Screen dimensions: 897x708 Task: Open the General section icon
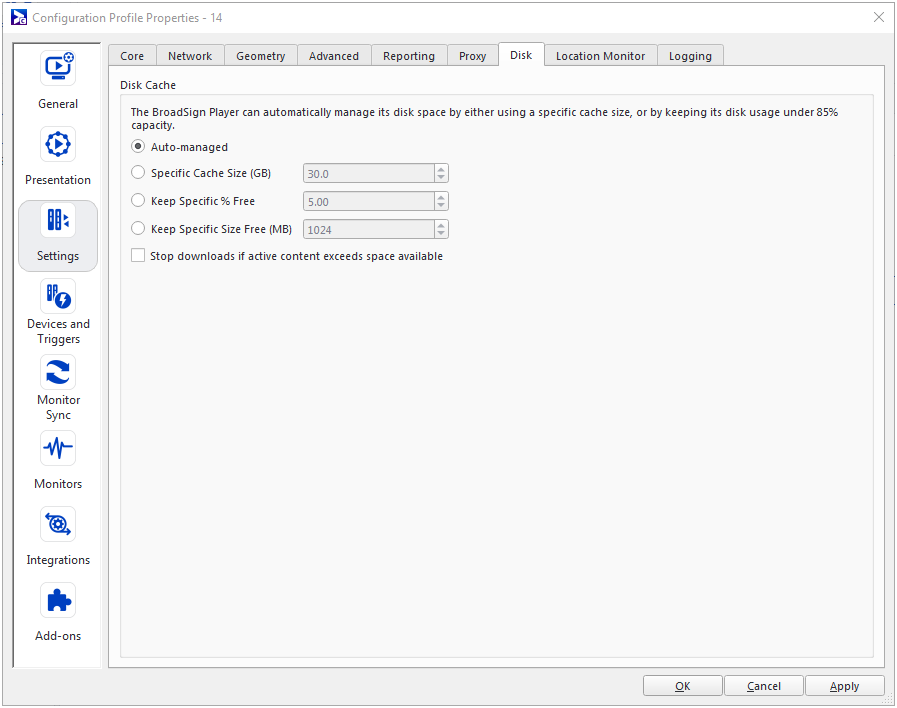[58, 69]
